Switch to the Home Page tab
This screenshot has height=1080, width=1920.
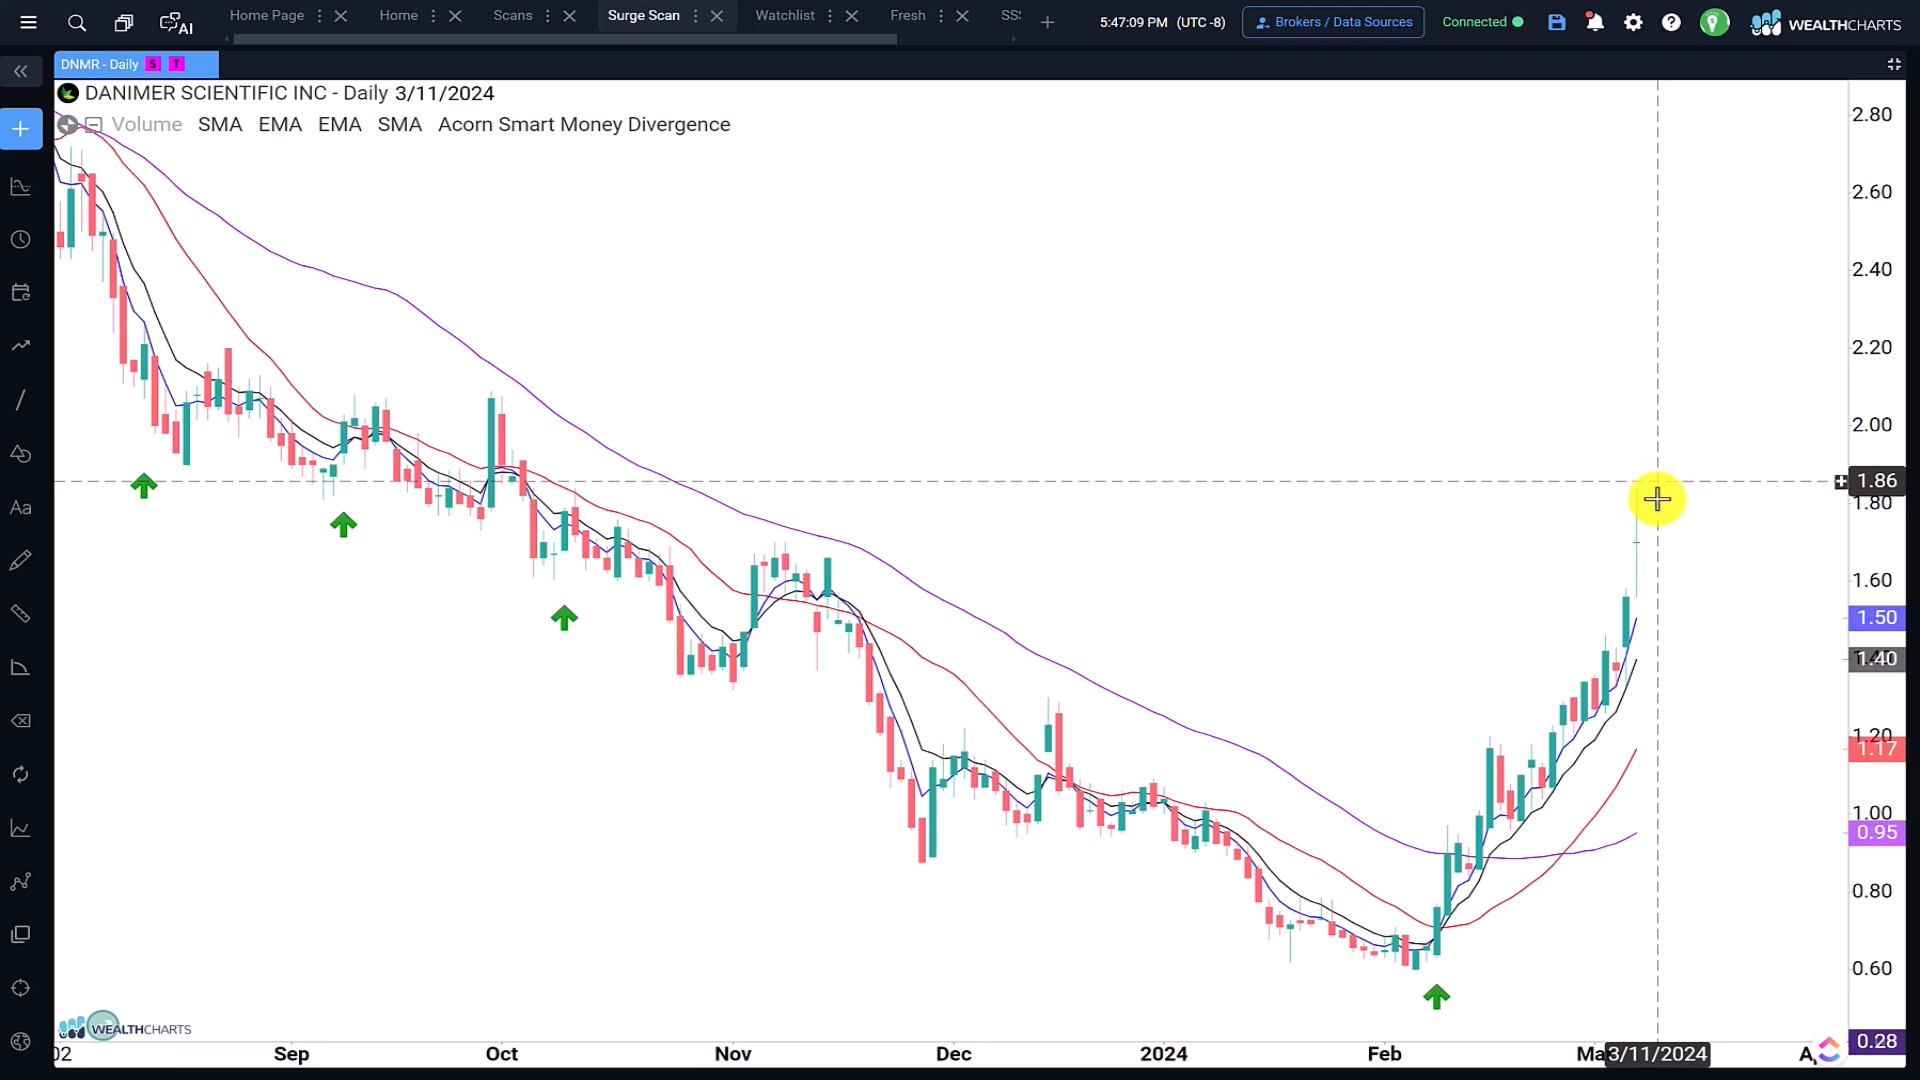click(x=267, y=15)
